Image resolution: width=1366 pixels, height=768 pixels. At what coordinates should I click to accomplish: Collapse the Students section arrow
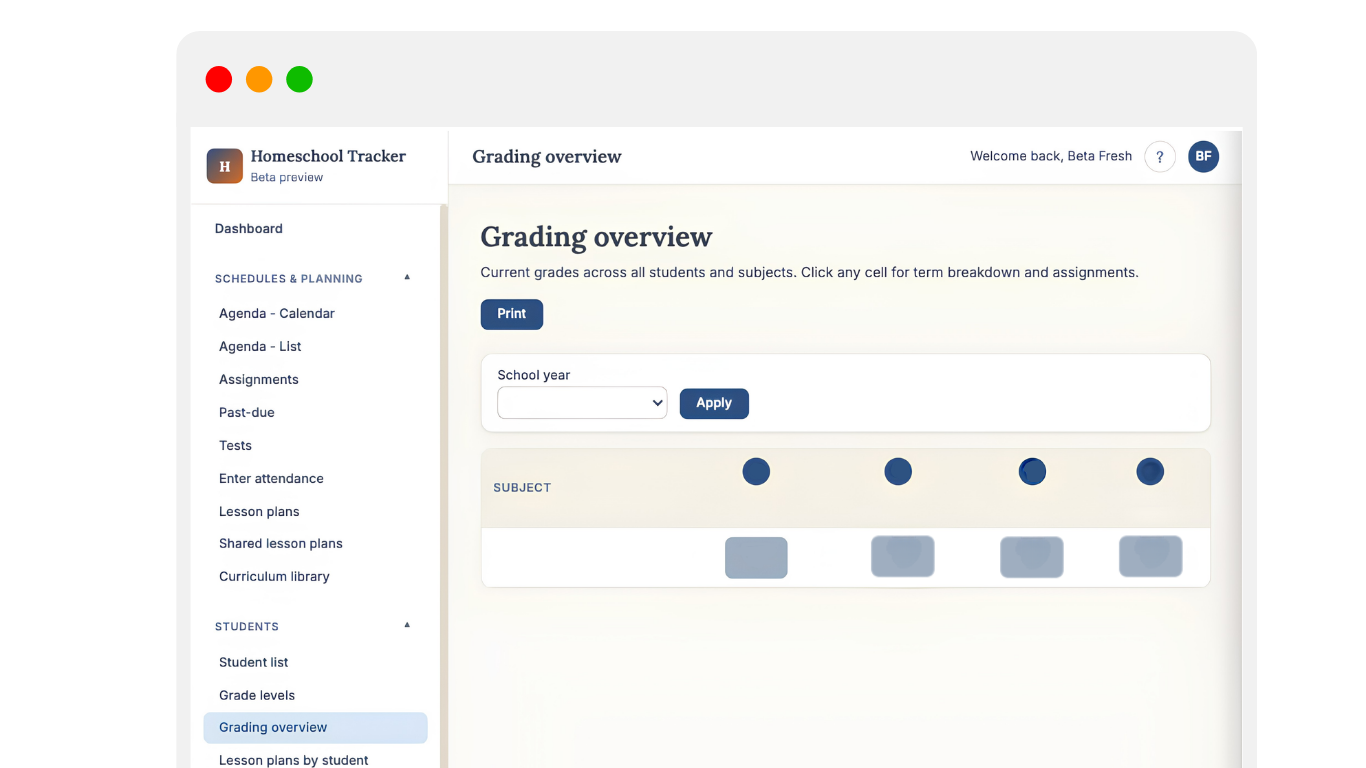point(407,625)
